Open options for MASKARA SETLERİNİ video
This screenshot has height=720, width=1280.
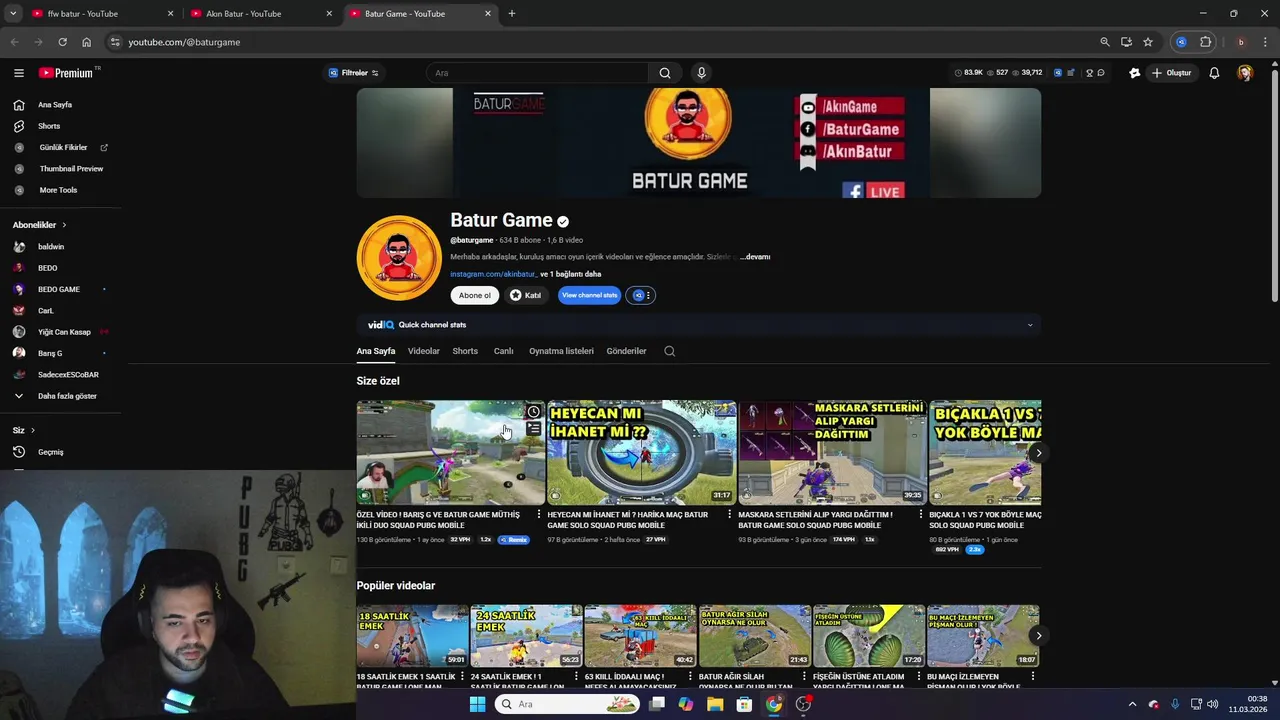pos(921,515)
